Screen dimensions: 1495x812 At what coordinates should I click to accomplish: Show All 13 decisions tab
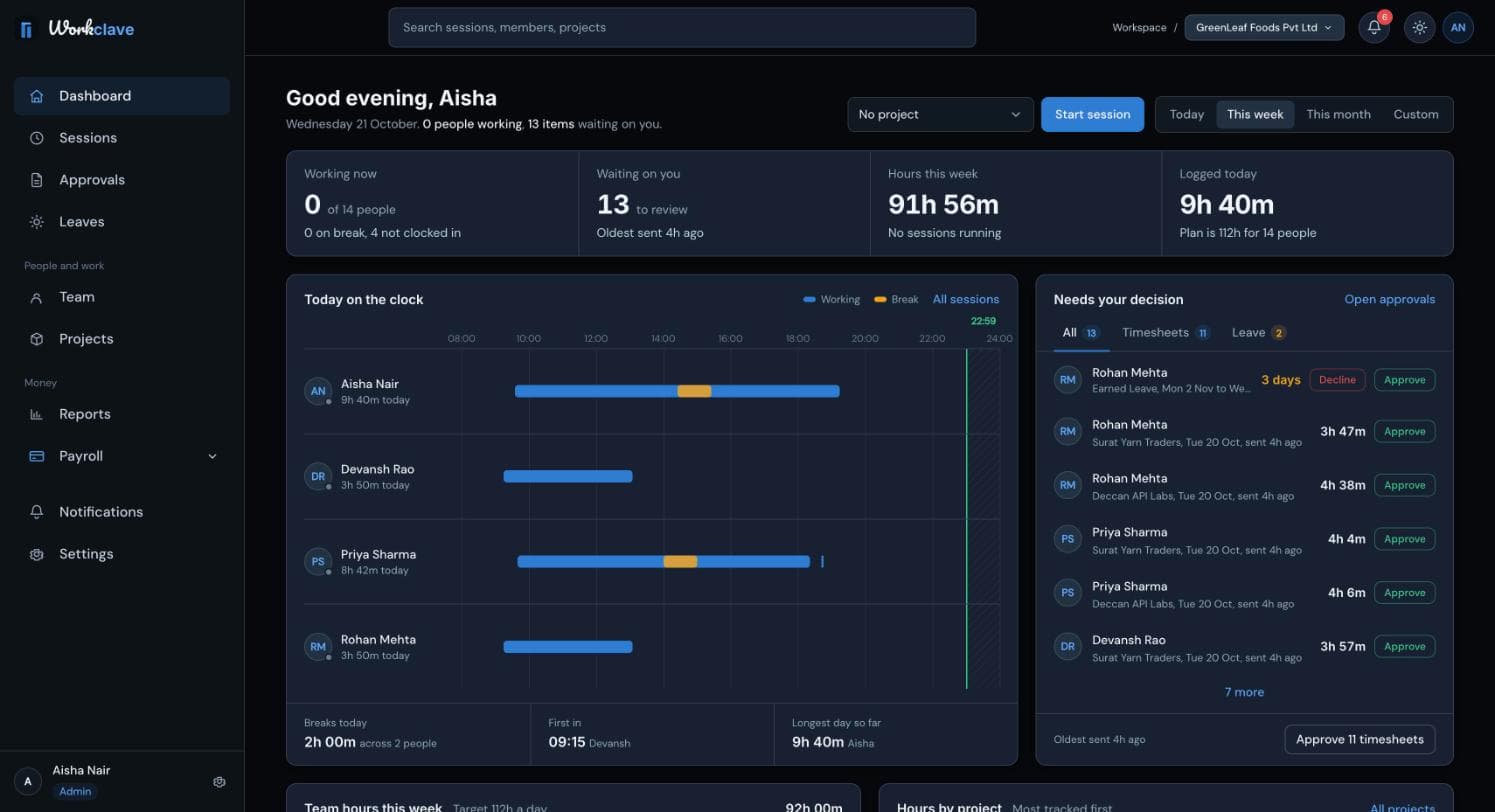[x=1081, y=333]
